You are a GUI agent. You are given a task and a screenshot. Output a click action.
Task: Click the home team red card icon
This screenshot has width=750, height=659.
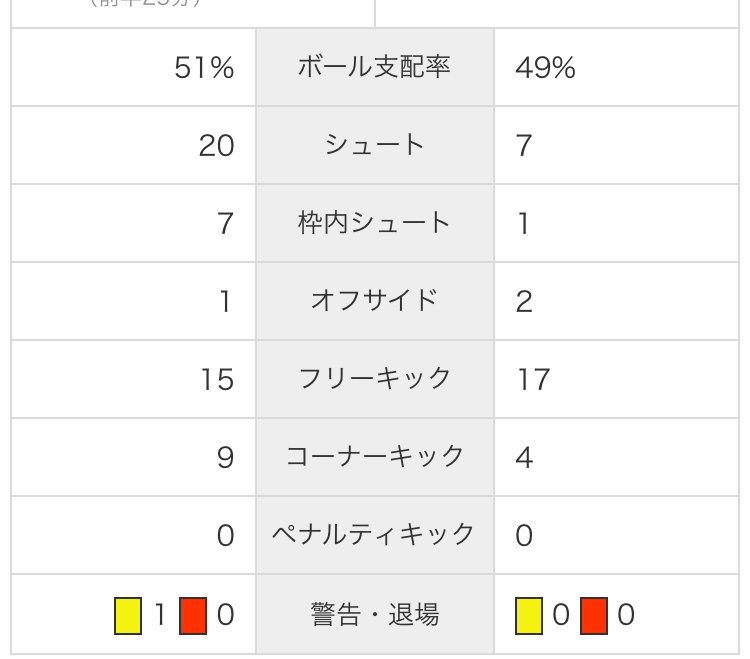pyautogui.click(x=193, y=615)
